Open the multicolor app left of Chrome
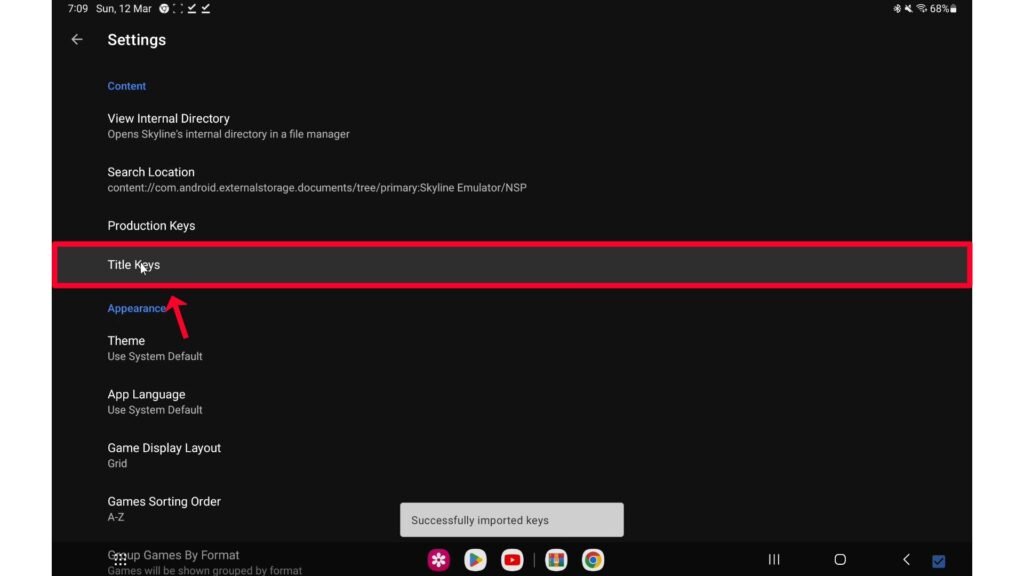Viewport: 1024px width, 576px height. tap(556, 560)
